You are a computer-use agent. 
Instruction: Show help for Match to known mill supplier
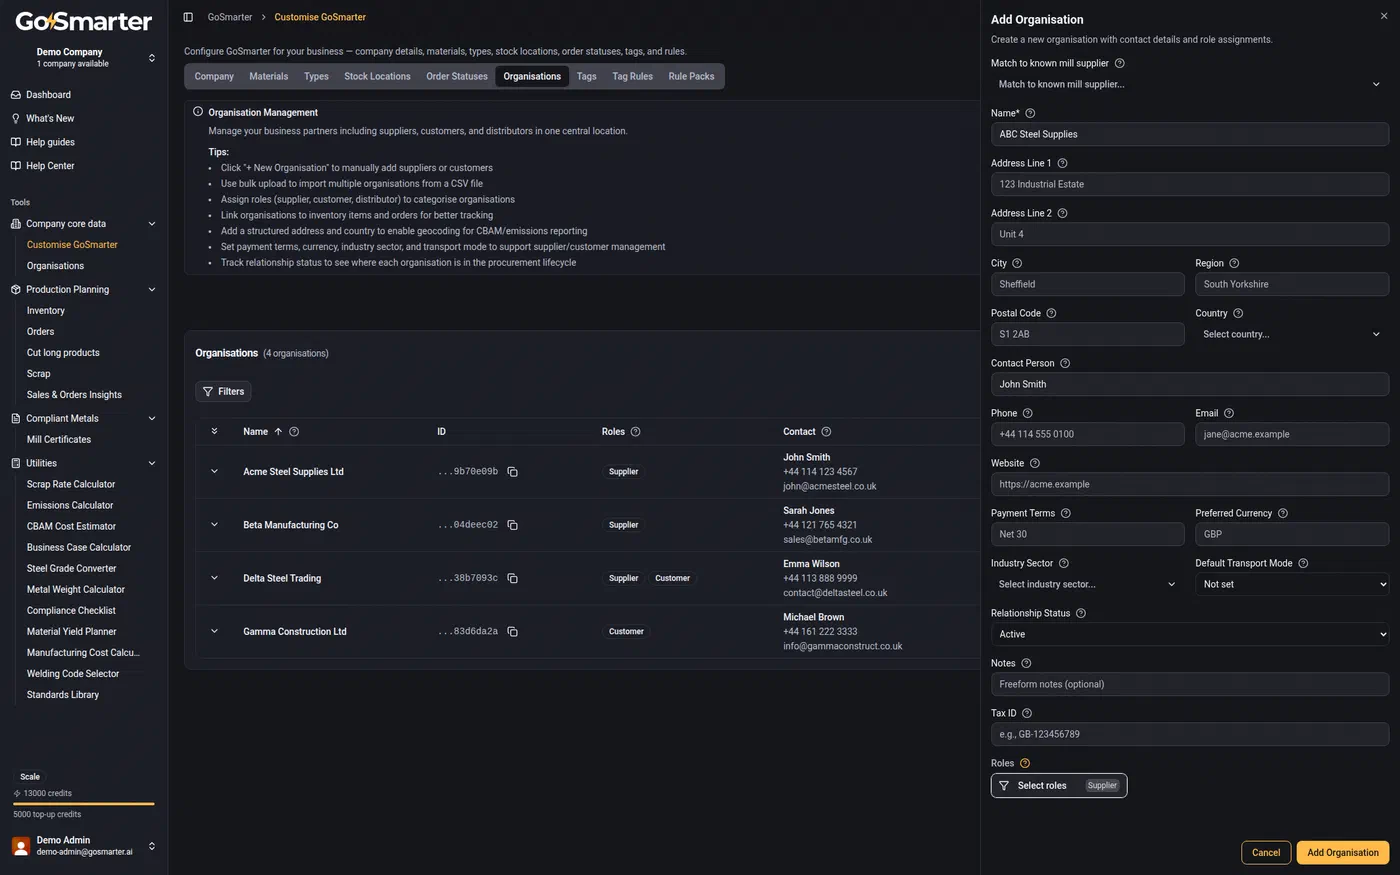click(x=1120, y=63)
